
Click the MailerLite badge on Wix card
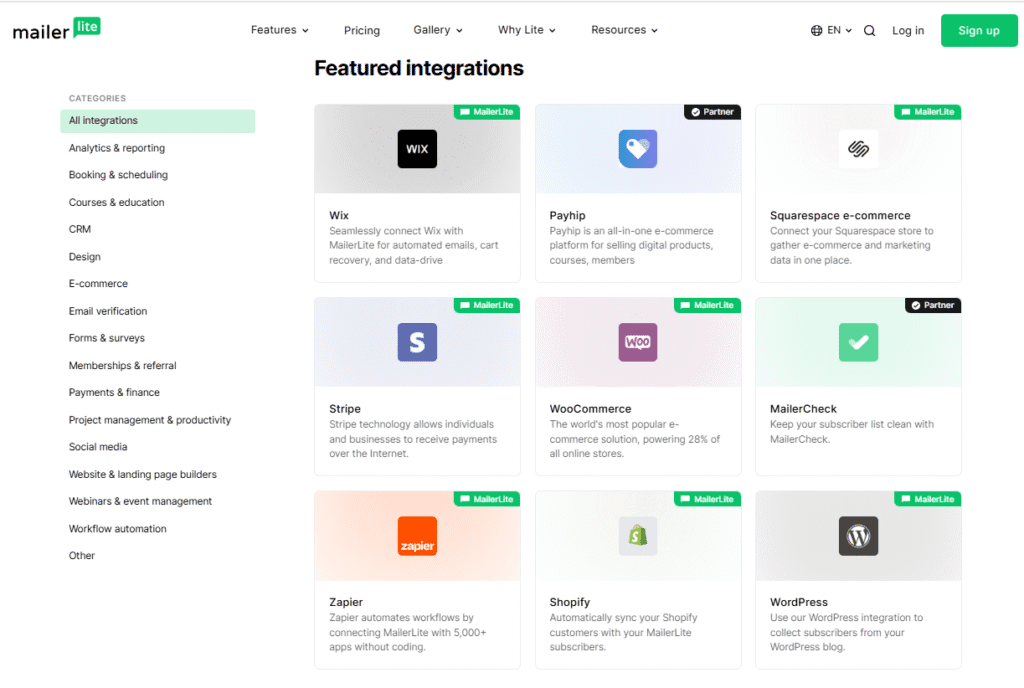coord(487,112)
